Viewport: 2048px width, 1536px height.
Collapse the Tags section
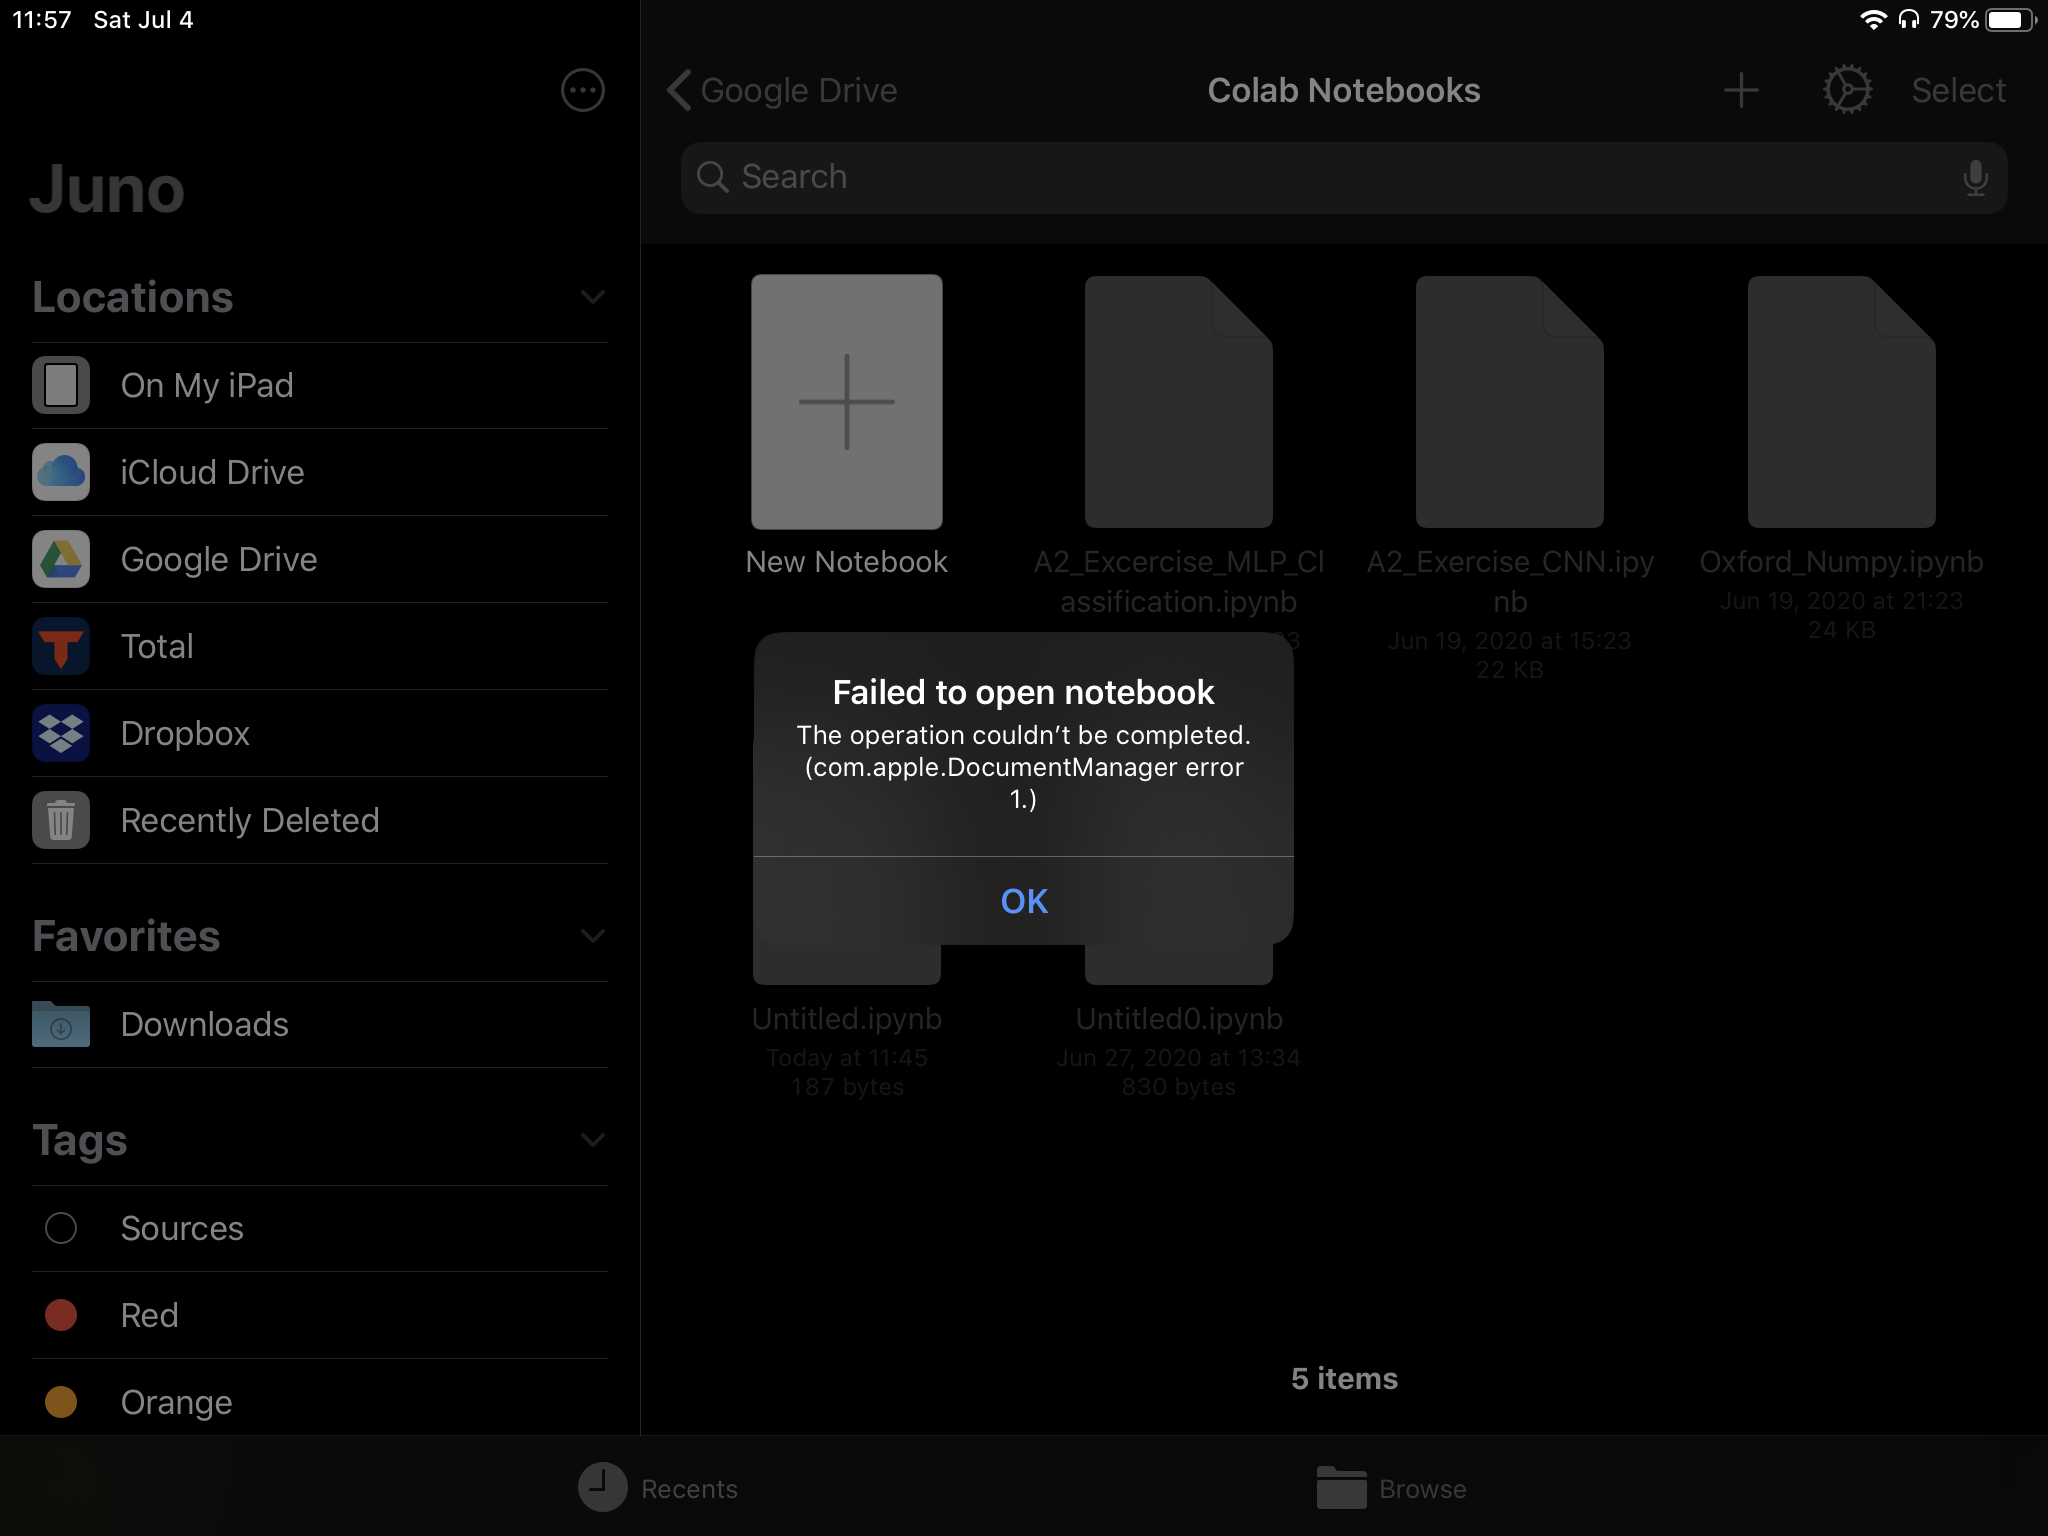tap(592, 1140)
